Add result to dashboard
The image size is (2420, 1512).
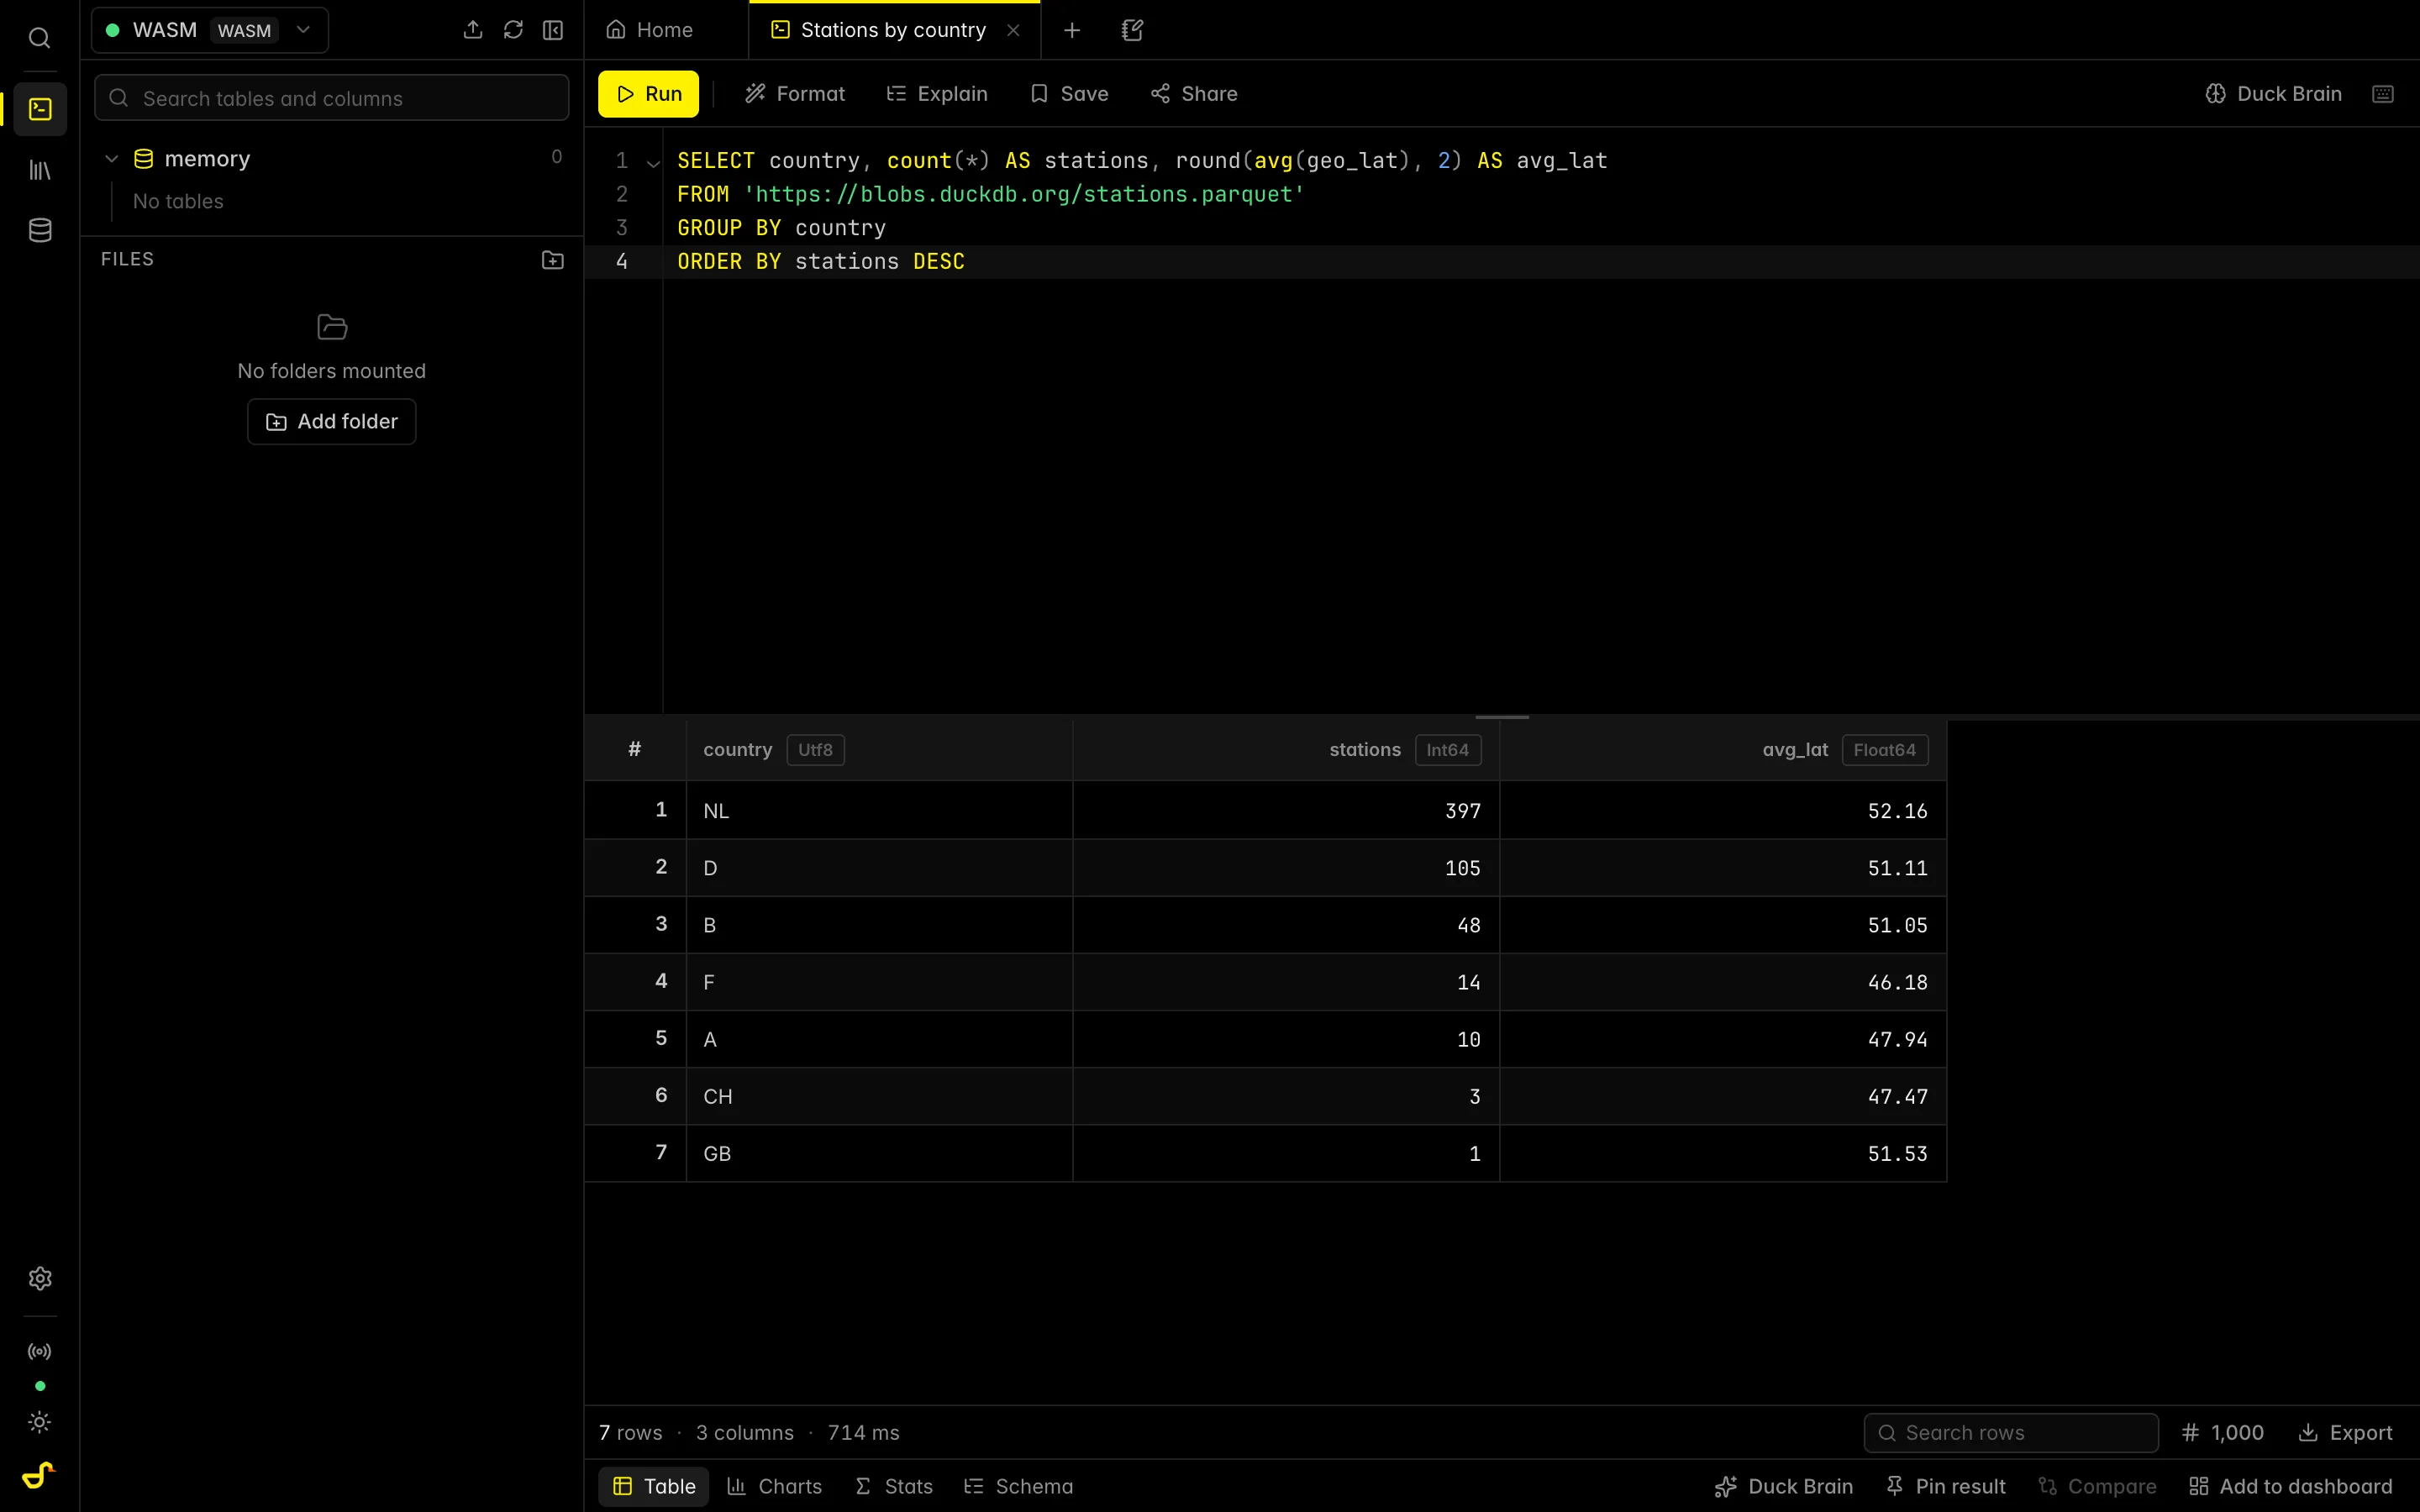click(2290, 1487)
